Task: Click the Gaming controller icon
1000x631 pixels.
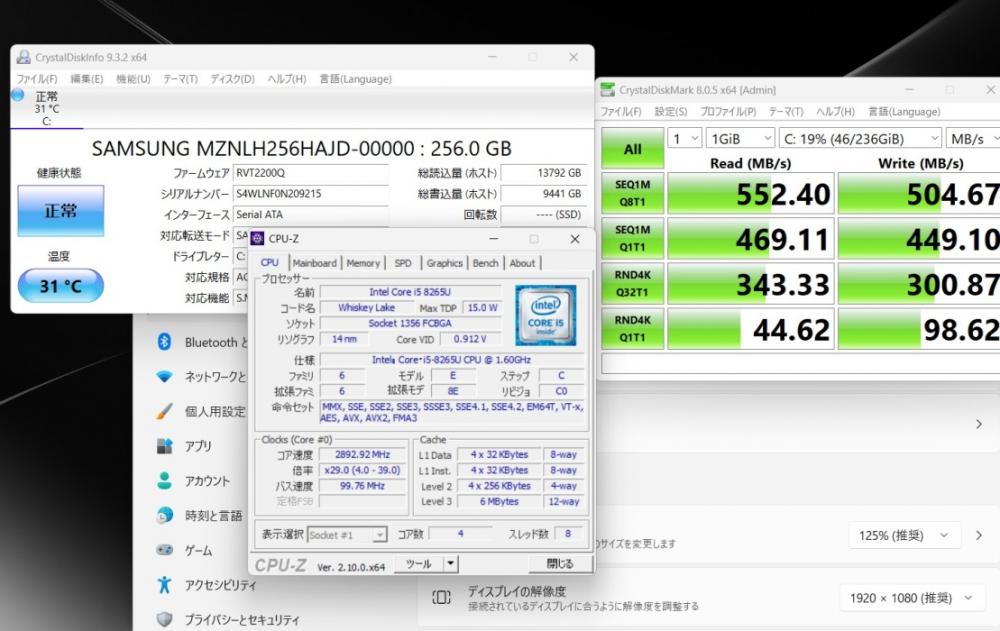Action: (165, 549)
